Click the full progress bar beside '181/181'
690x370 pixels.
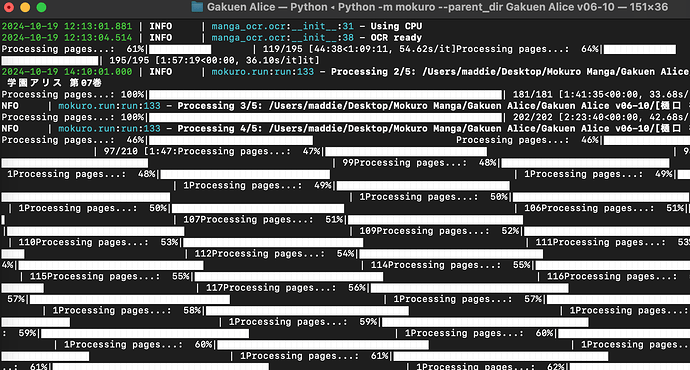pos(325,95)
